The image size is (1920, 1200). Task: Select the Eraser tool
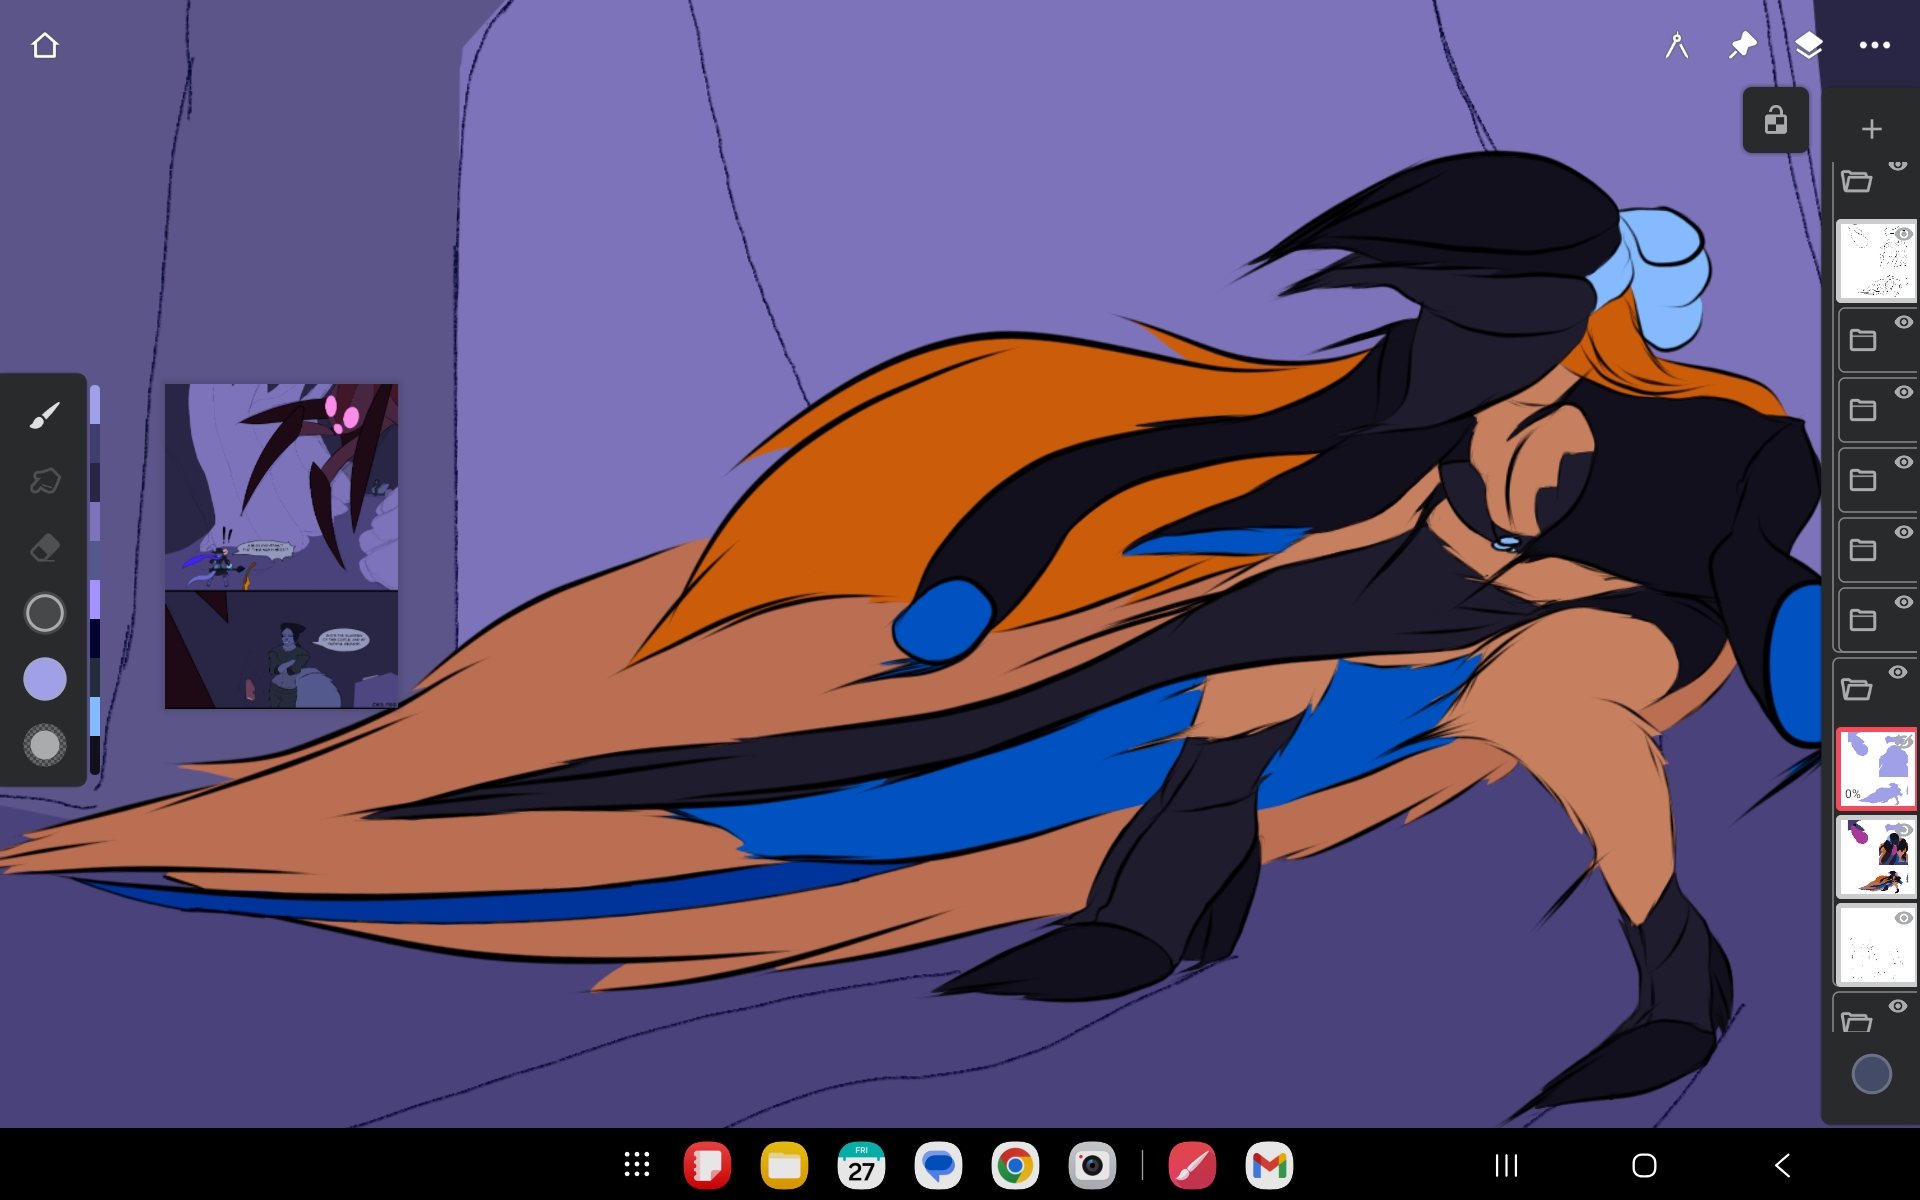click(44, 548)
